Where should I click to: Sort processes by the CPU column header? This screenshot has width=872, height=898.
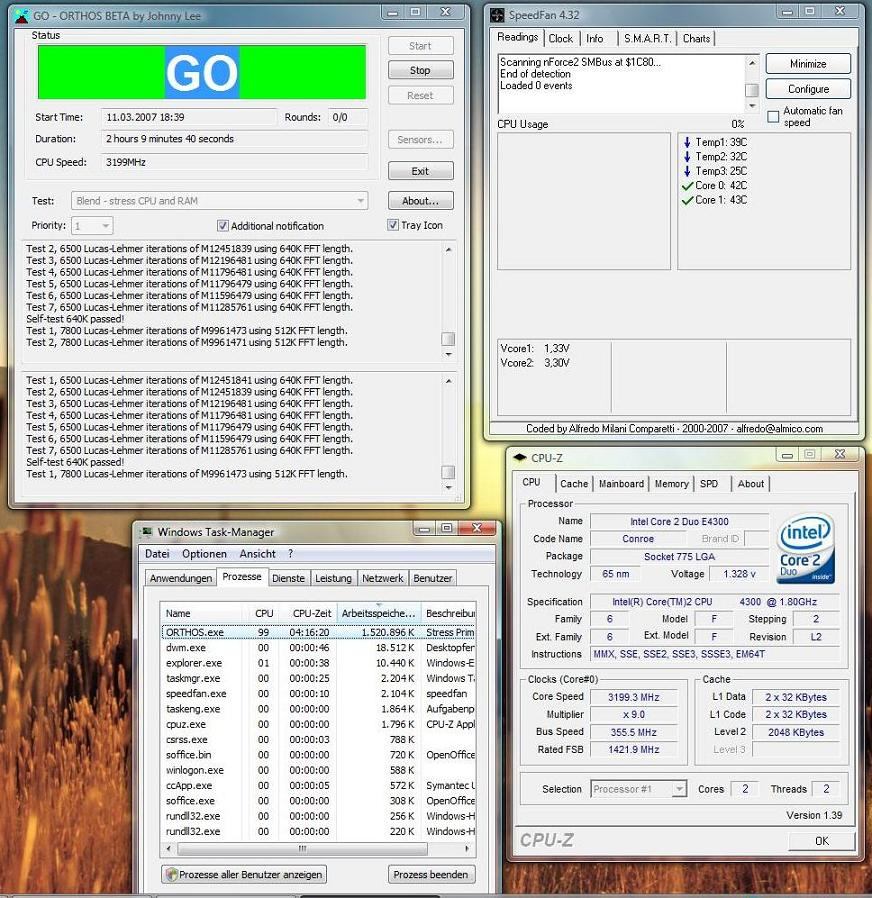[x=263, y=613]
